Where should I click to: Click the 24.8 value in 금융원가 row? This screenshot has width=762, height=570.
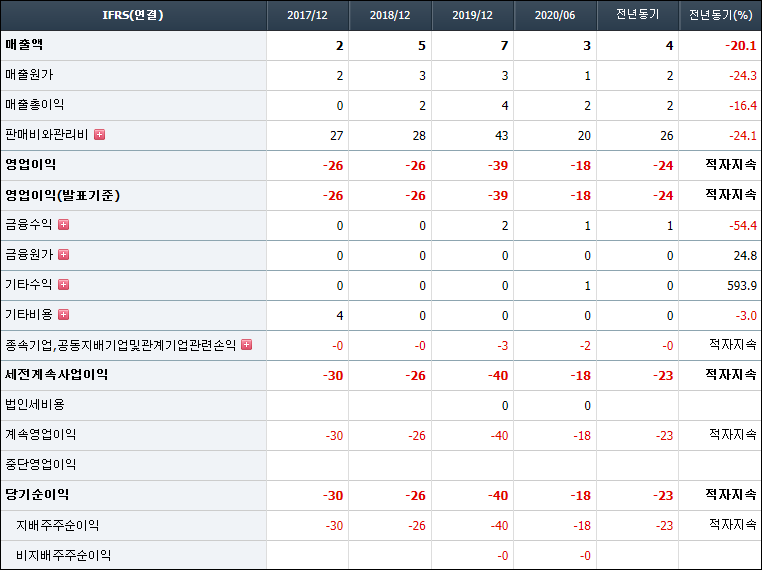(745, 256)
